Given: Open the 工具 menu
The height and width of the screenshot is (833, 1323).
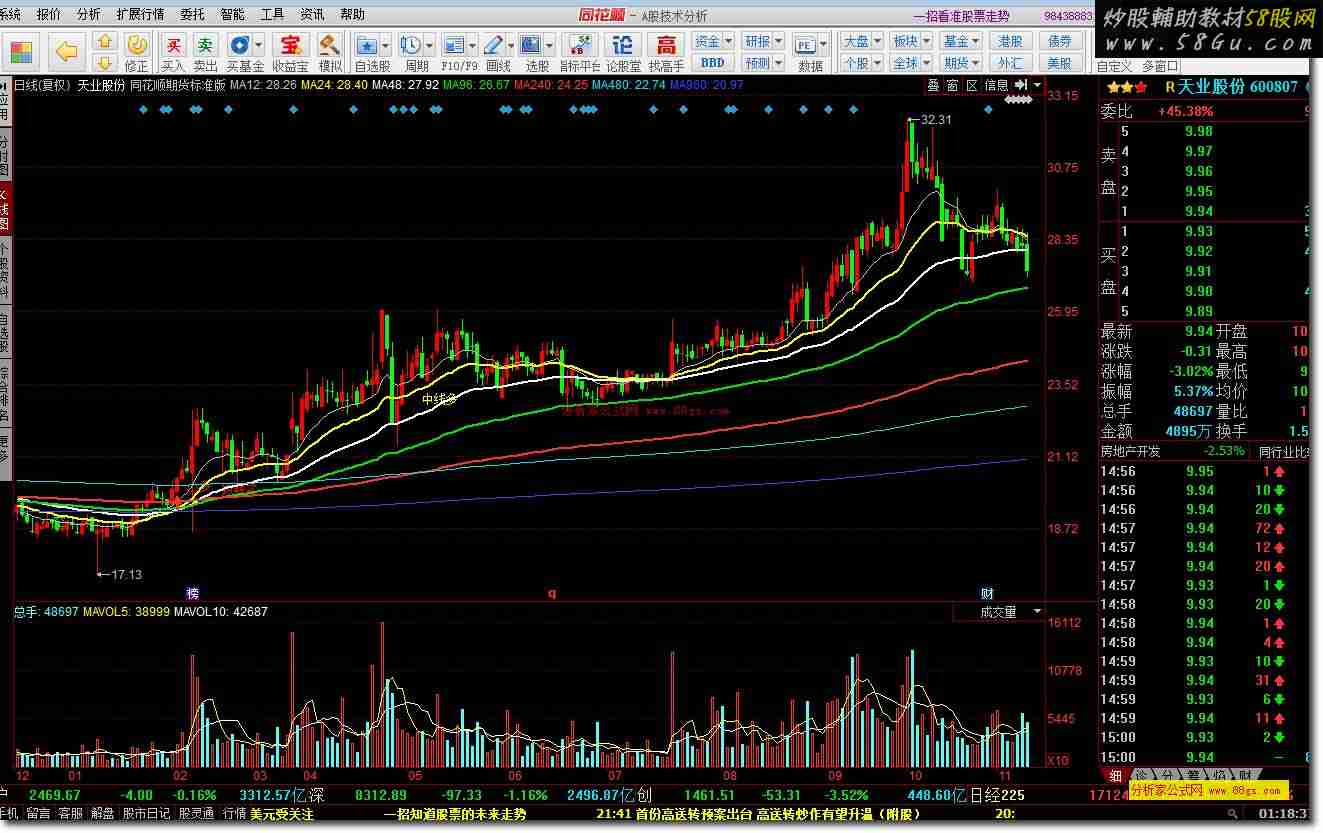Looking at the screenshot, I should [x=272, y=14].
